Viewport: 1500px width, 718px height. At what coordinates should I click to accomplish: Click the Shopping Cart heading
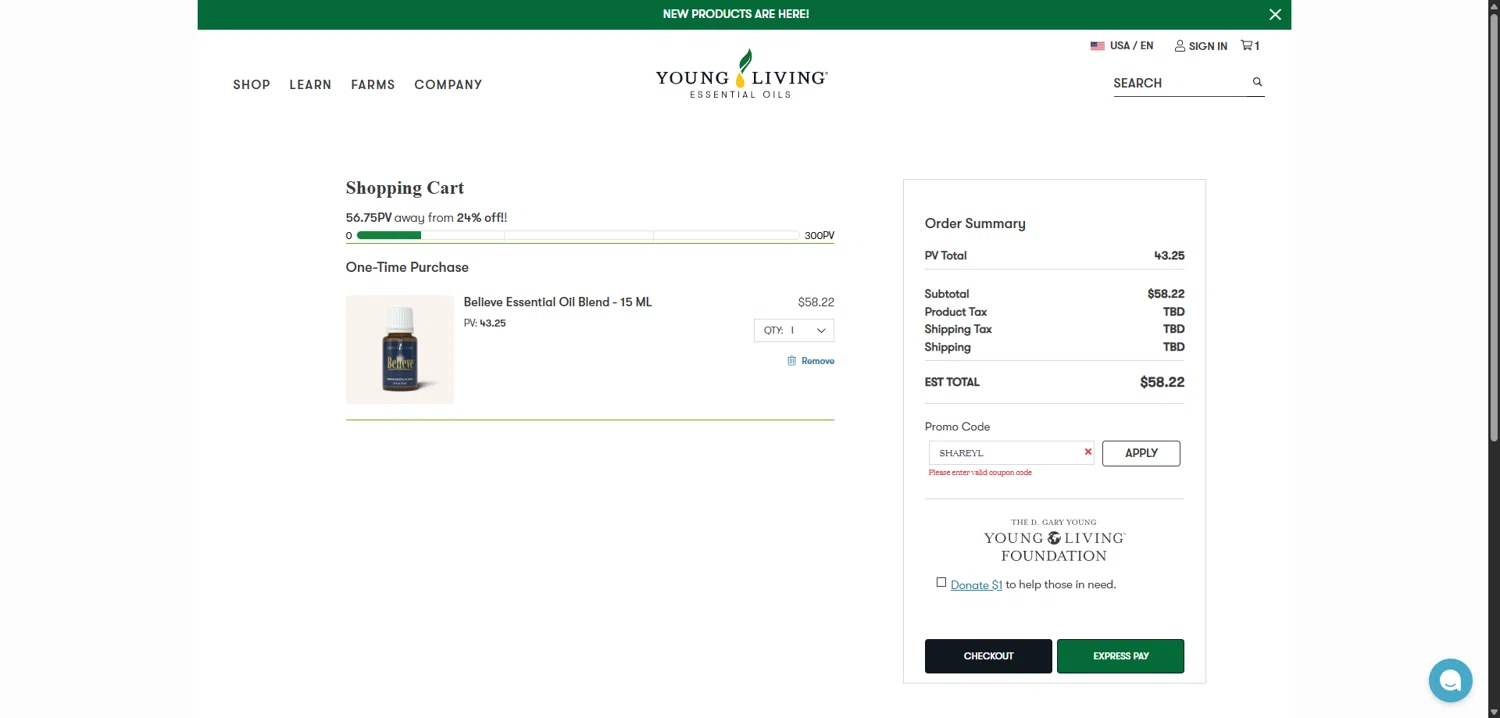point(405,188)
